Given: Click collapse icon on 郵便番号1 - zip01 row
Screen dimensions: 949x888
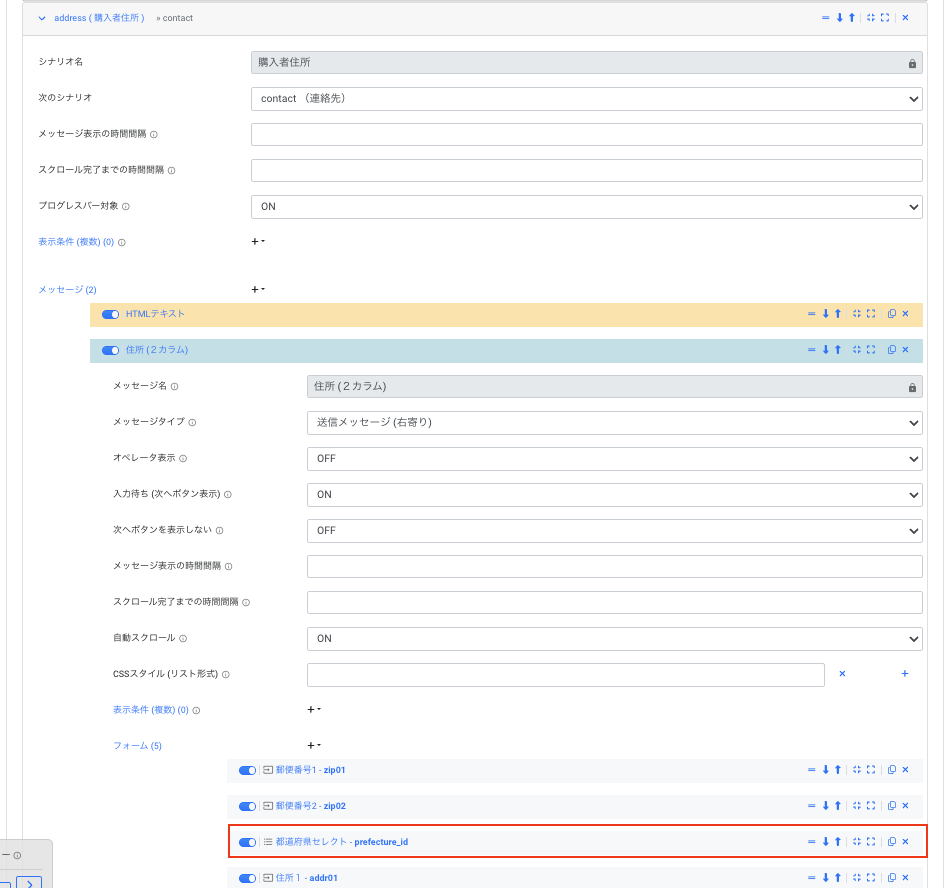Looking at the screenshot, I should 857,770.
